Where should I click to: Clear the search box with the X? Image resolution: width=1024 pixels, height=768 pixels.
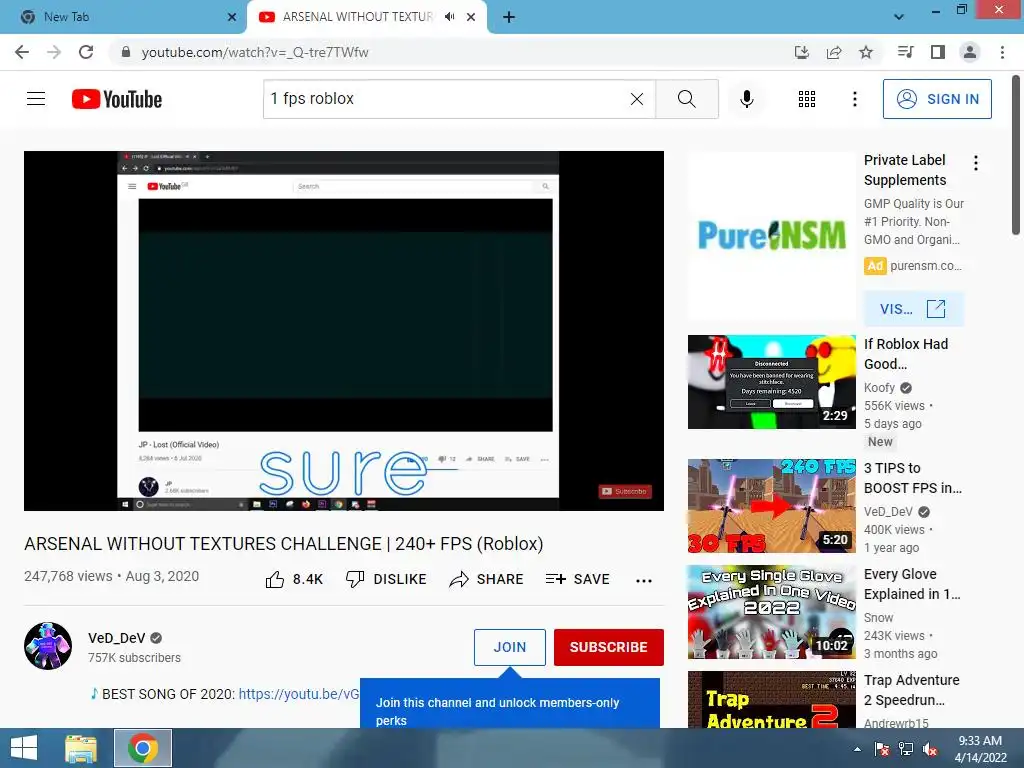point(637,99)
